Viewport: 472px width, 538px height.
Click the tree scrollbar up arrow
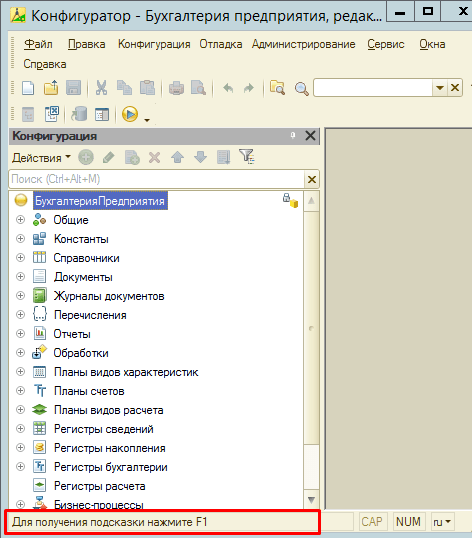[311, 201]
